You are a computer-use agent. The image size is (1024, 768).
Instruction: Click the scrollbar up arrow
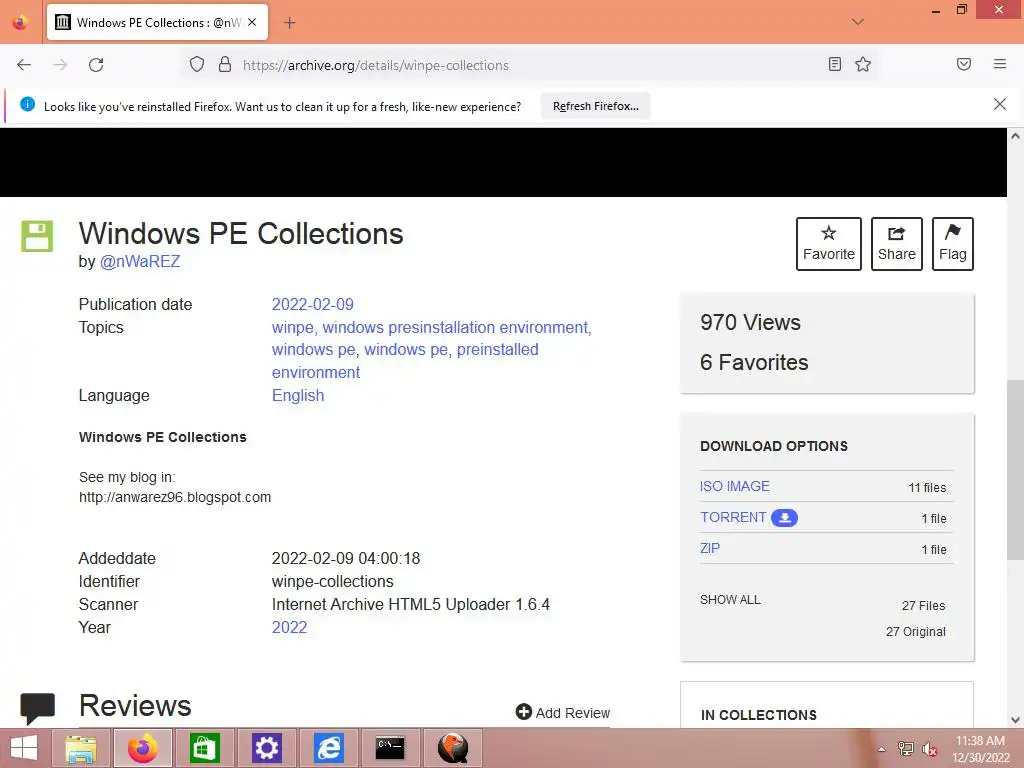tap(1015, 136)
